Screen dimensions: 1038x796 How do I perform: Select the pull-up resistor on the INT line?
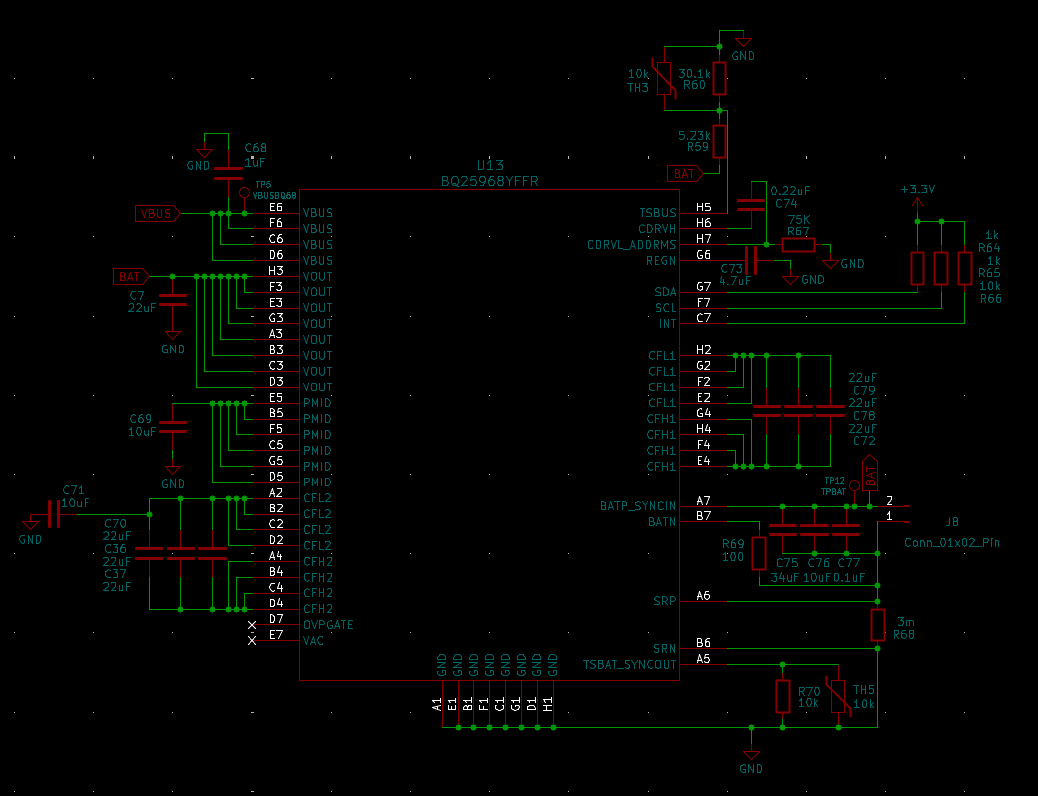tap(965, 269)
